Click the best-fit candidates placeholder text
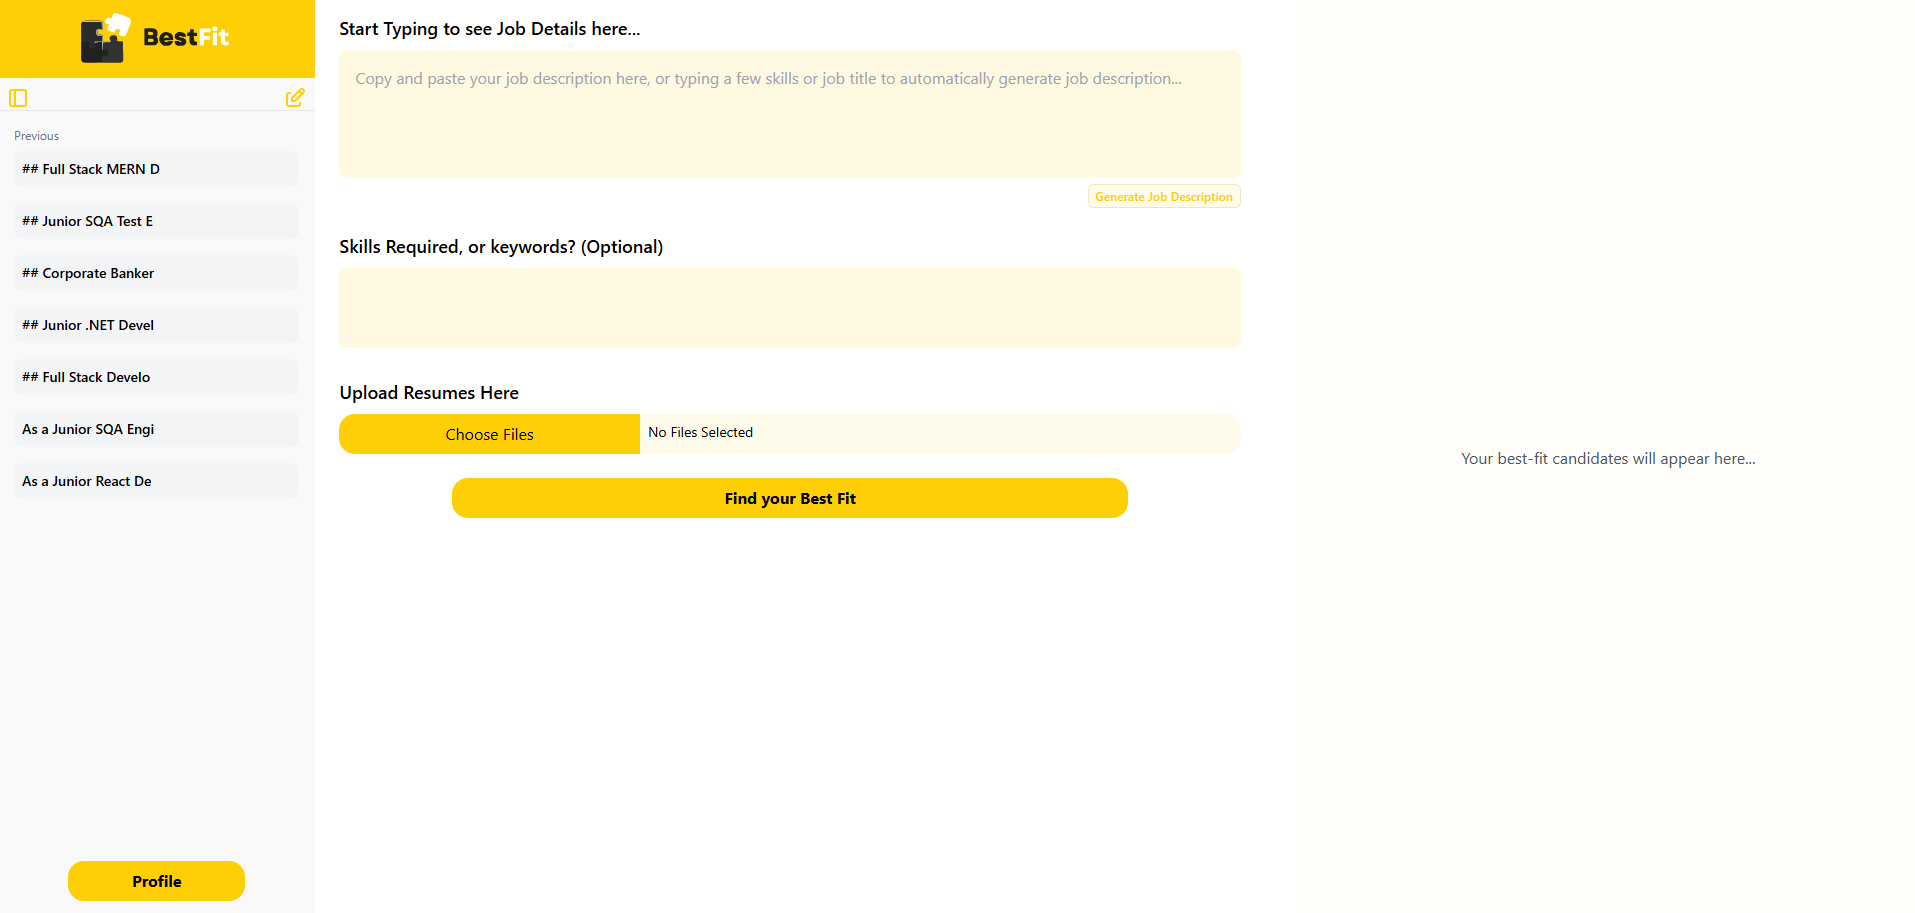Image resolution: width=1915 pixels, height=913 pixels. pyautogui.click(x=1607, y=459)
